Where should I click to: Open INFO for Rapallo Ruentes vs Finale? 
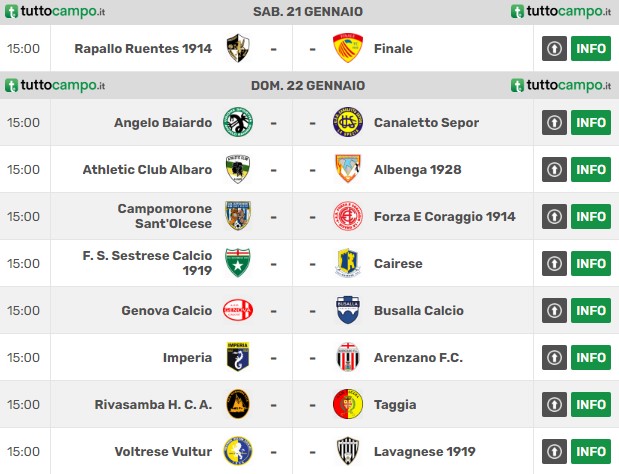pyautogui.click(x=591, y=49)
